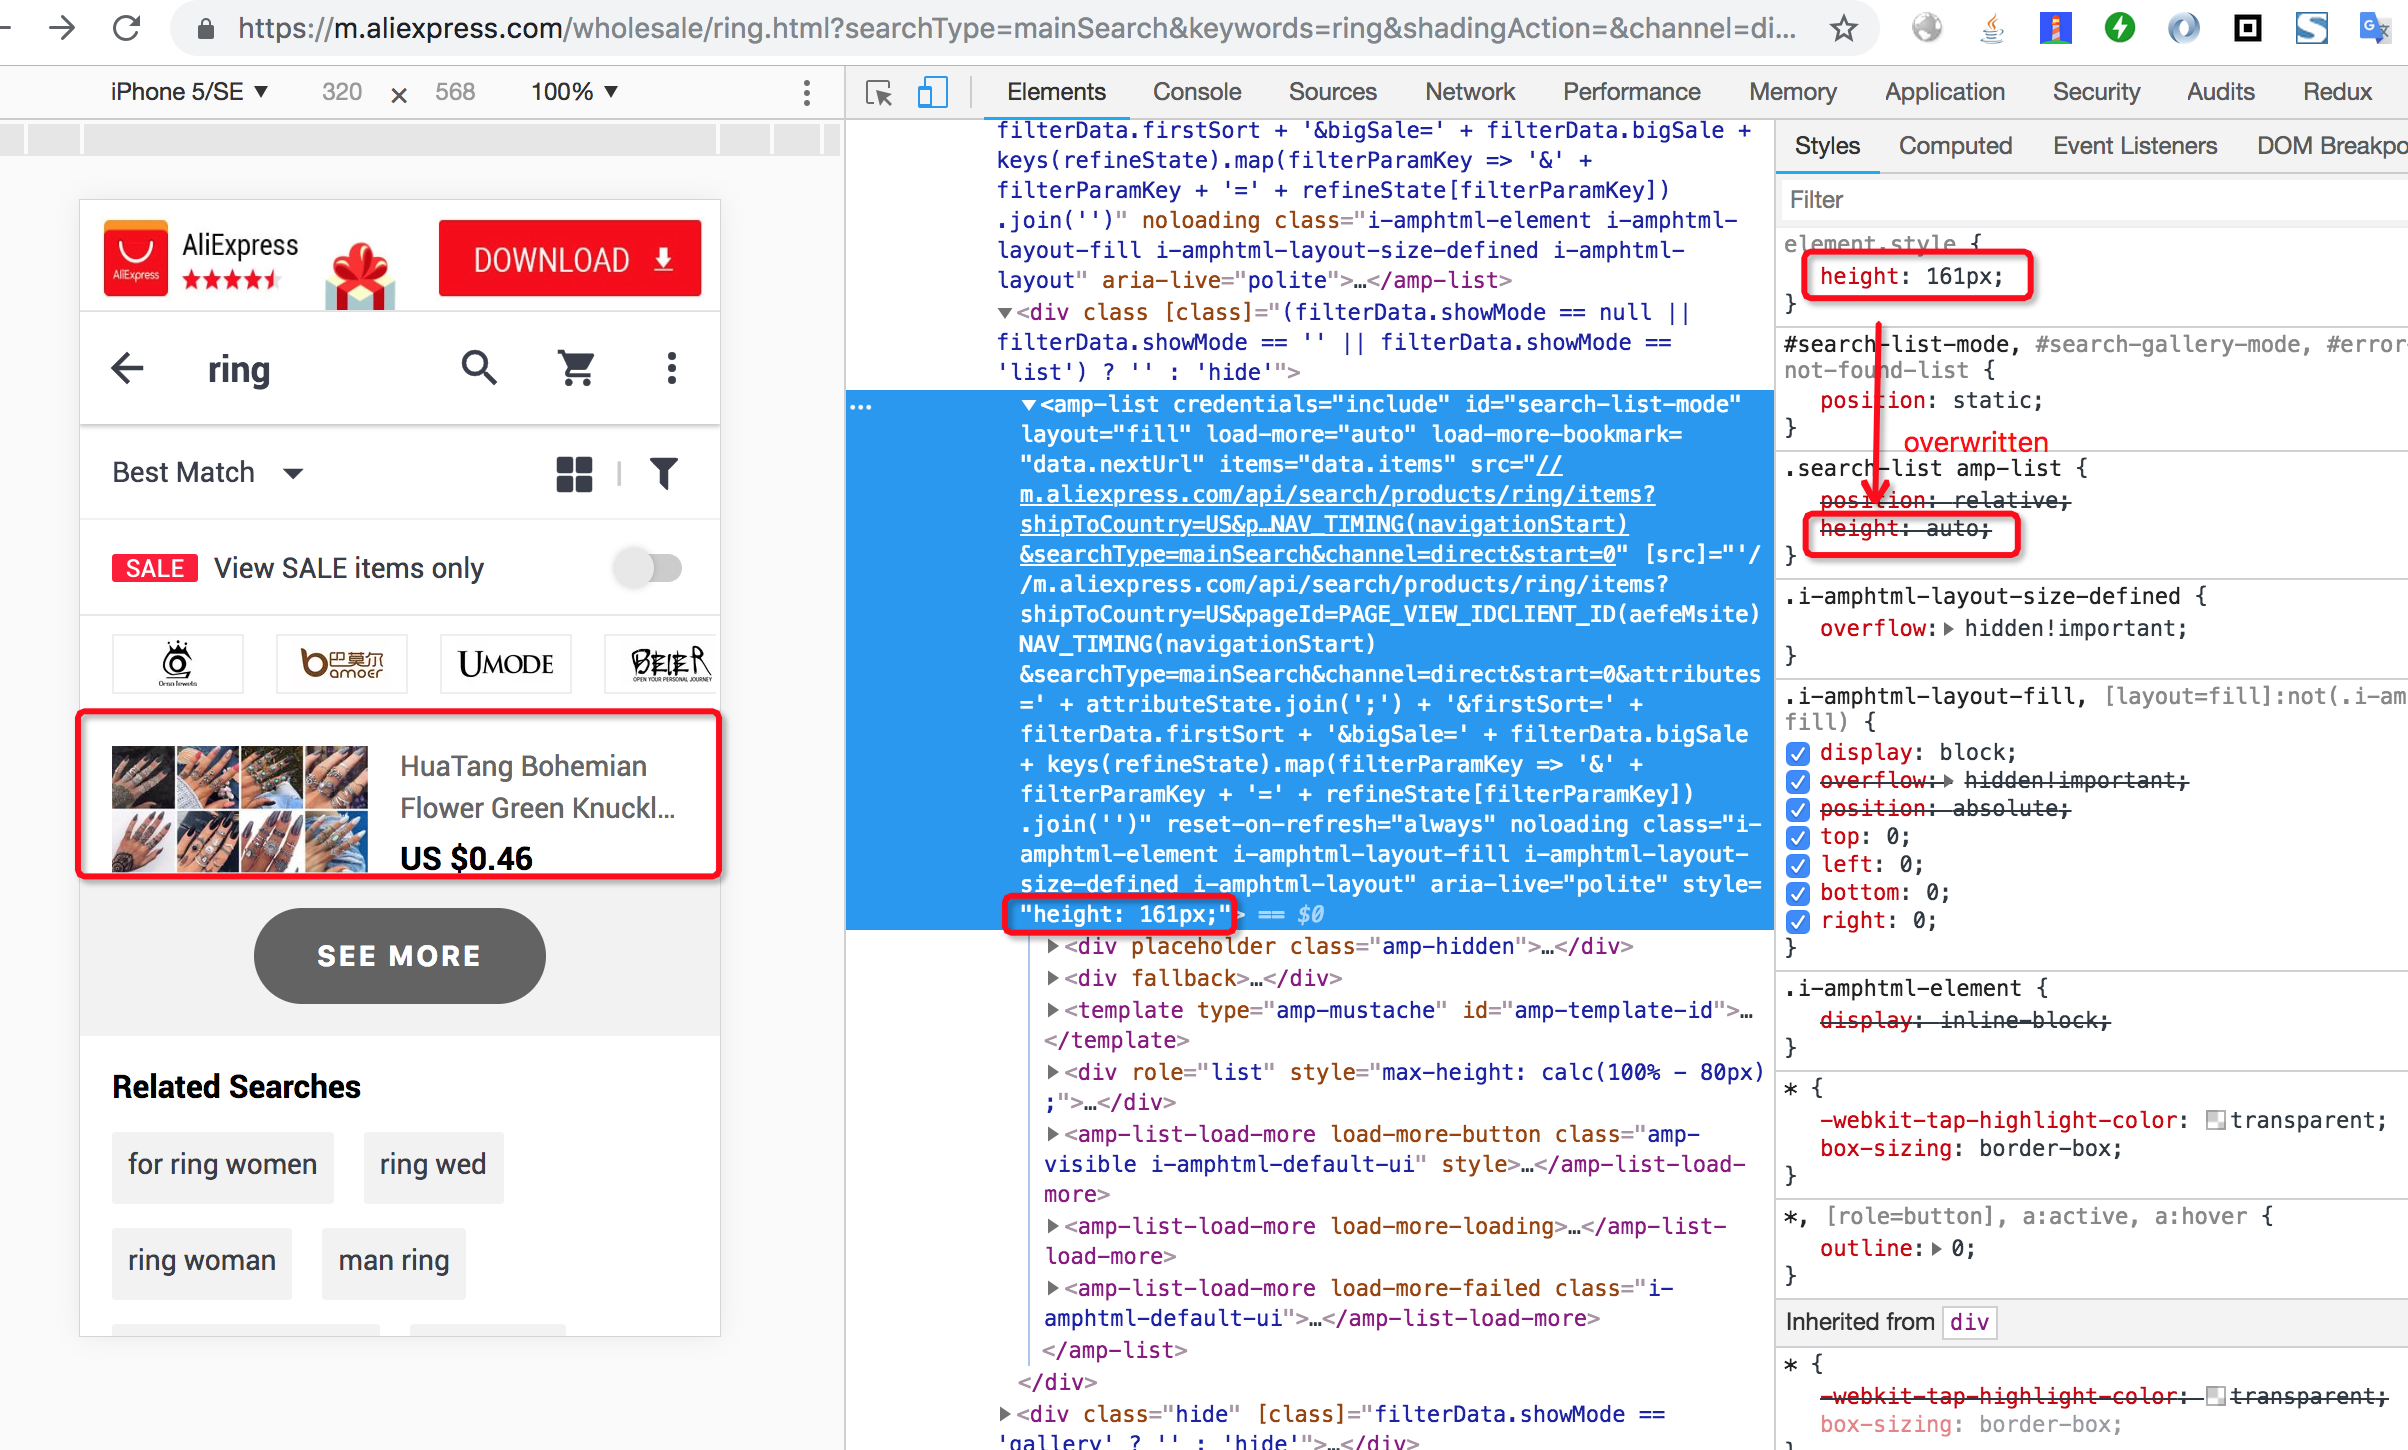Switch to the Console tab
Viewport: 2408px width, 1450px height.
click(x=1196, y=92)
